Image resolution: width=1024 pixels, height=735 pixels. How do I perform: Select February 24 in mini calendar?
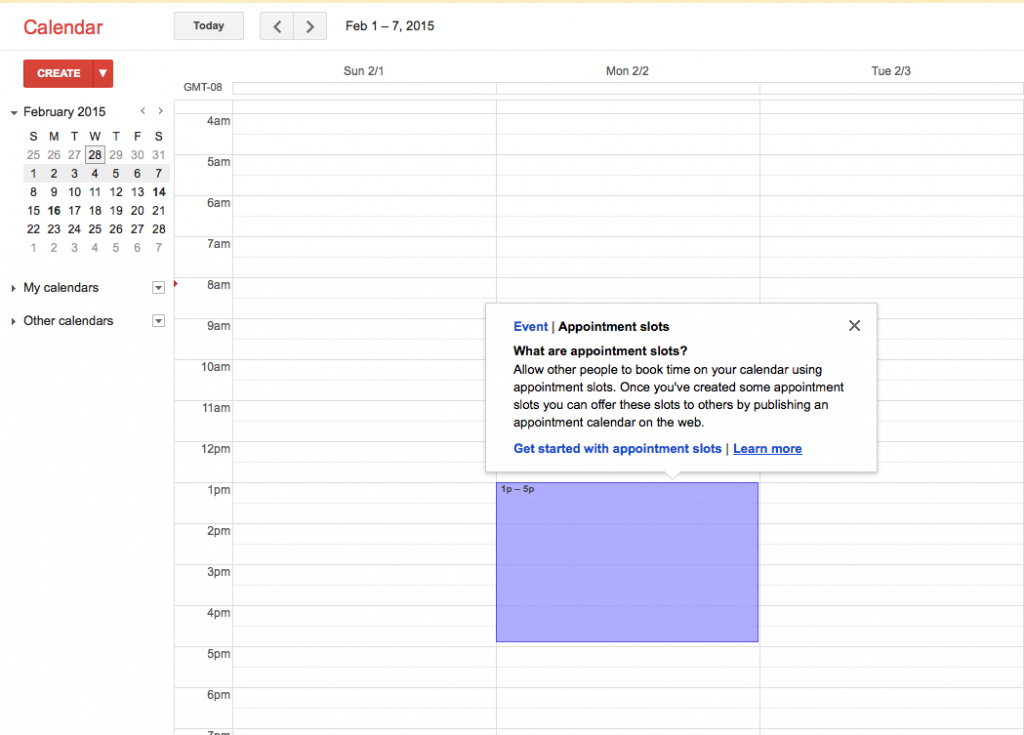pyautogui.click(x=74, y=229)
